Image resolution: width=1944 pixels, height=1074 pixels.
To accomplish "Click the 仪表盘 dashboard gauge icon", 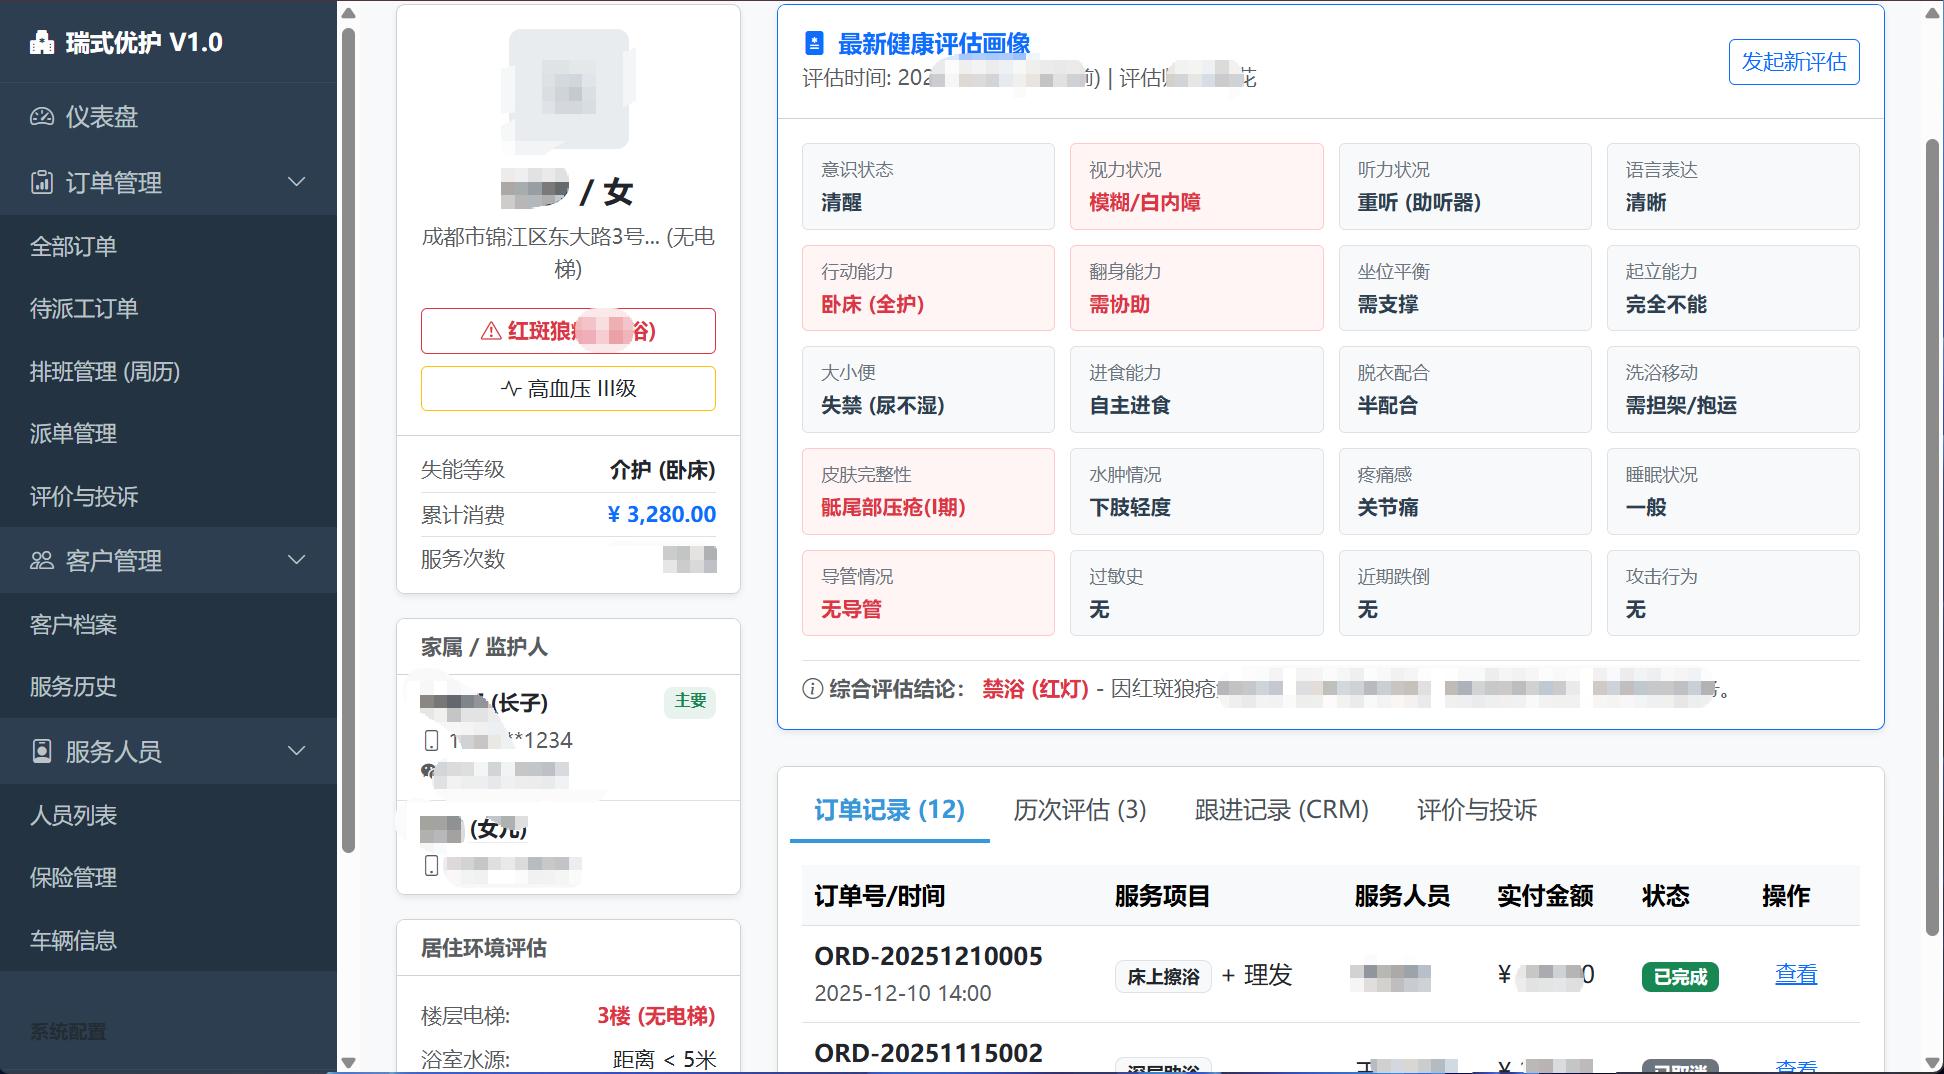I will (x=42, y=117).
